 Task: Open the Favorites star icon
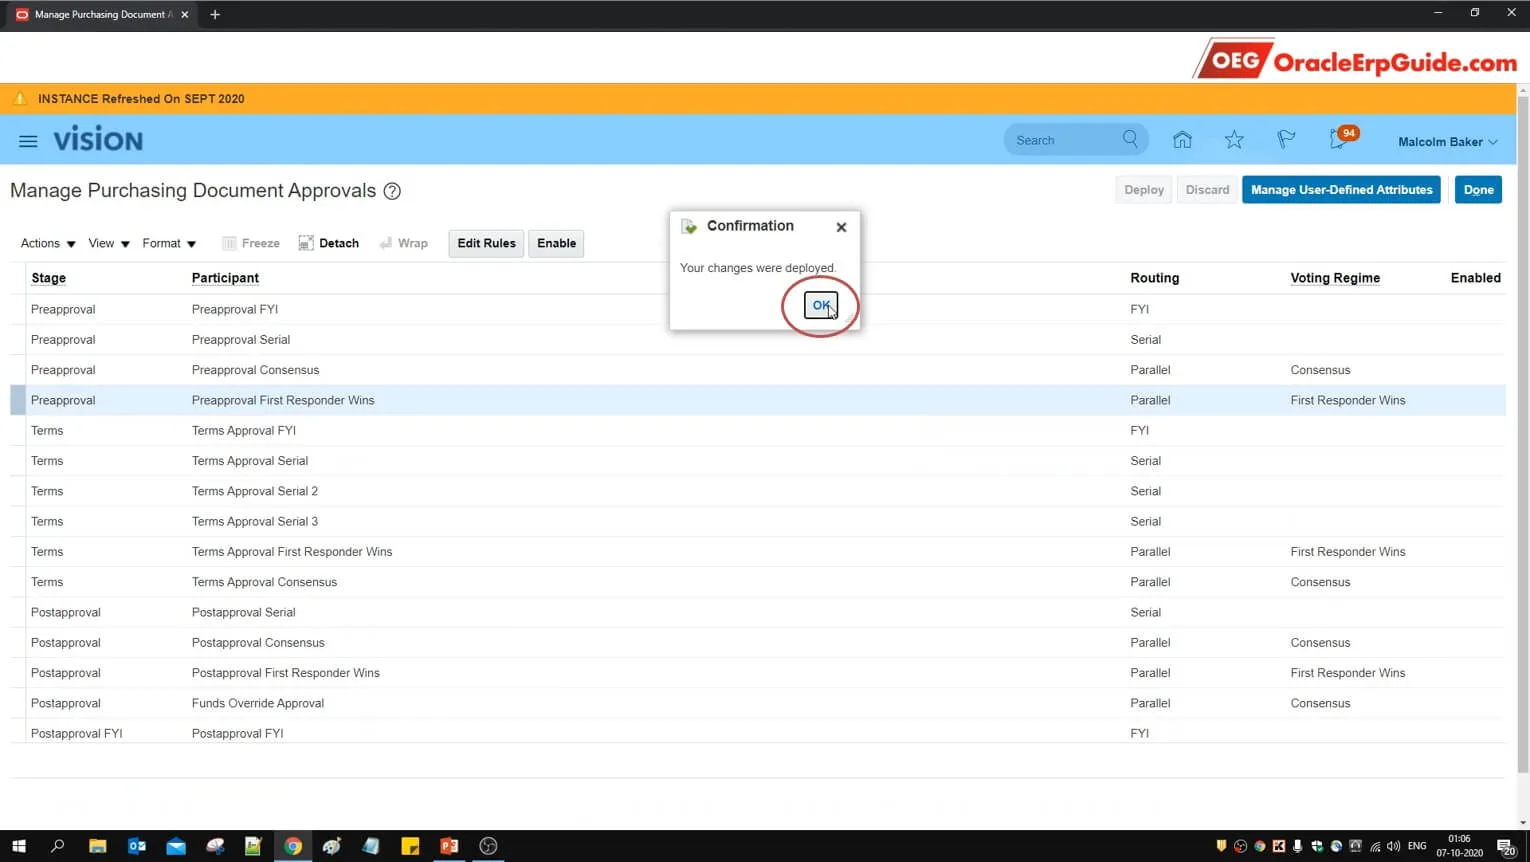coord(1234,140)
